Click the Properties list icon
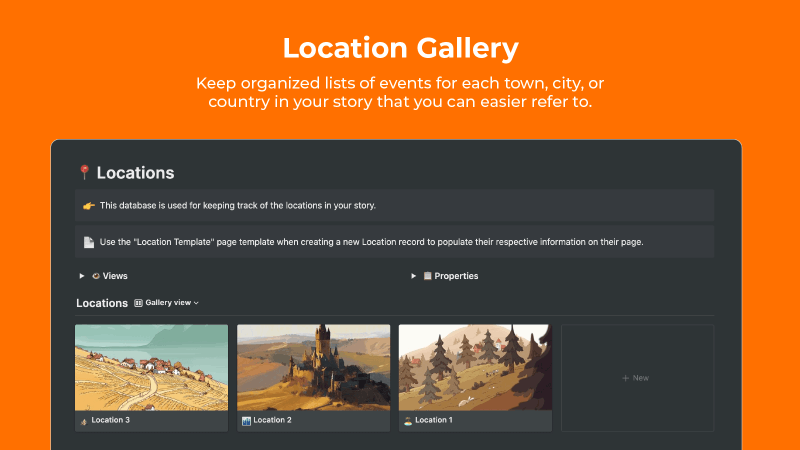Viewport: 800px width, 450px height. point(427,276)
